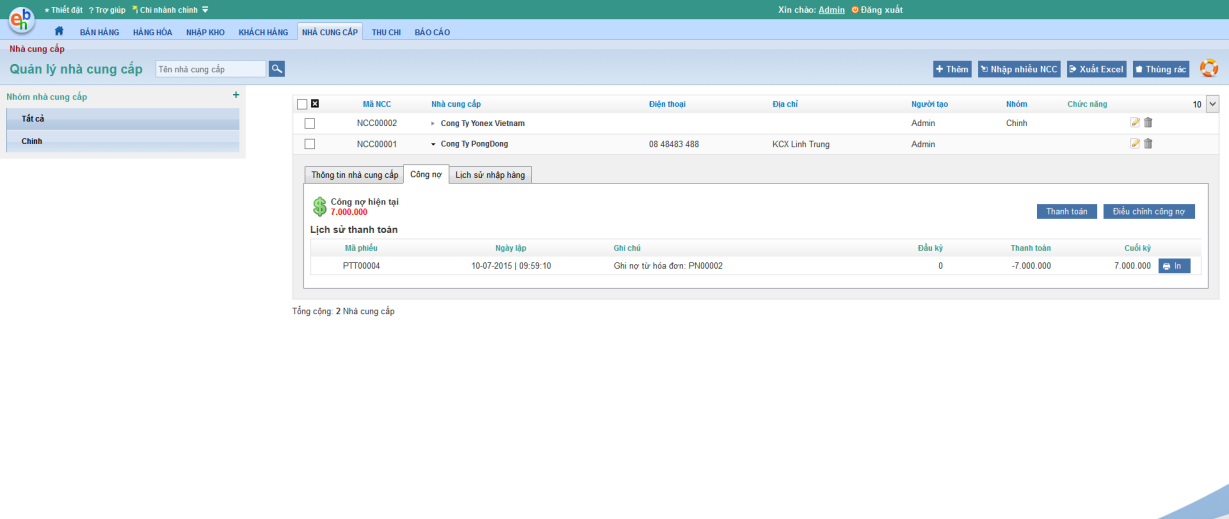Open the BÁN HÀNG menu

(x=99, y=32)
